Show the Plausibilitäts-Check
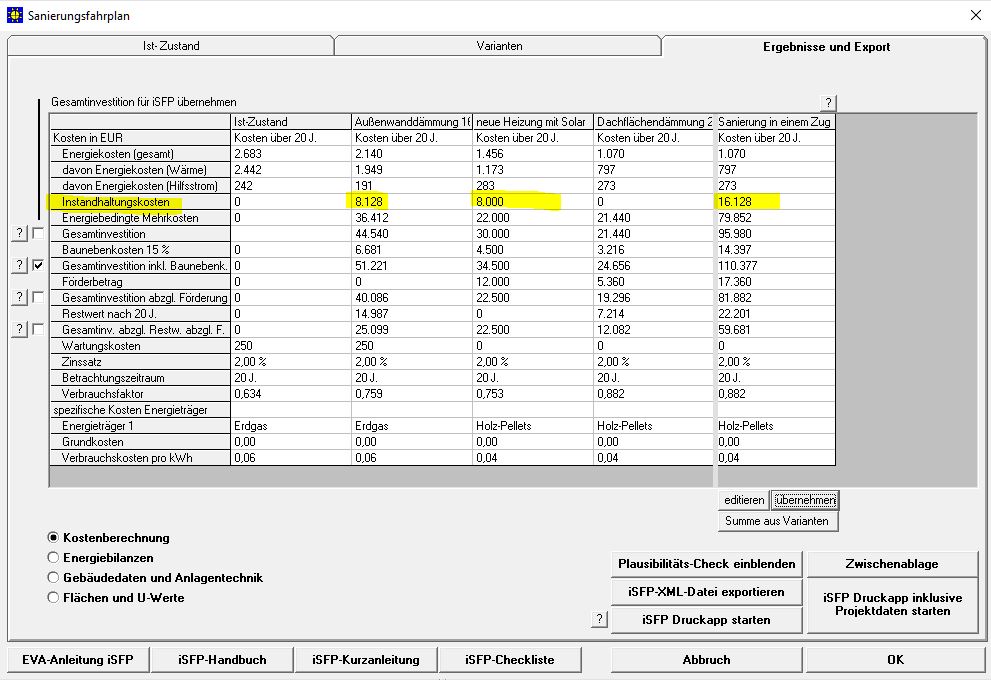 pyautogui.click(x=707, y=563)
